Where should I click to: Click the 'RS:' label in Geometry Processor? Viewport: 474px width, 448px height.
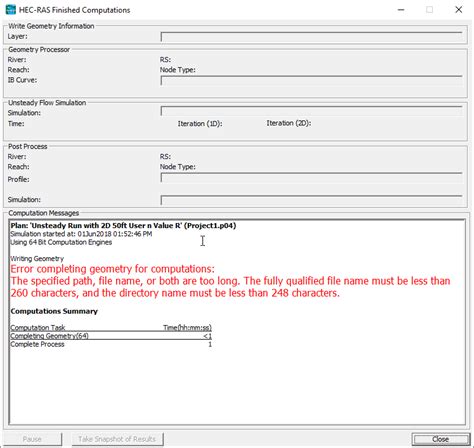(x=165, y=60)
